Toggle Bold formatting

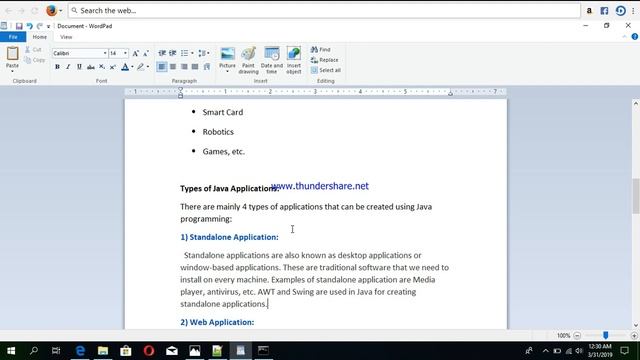(x=57, y=67)
